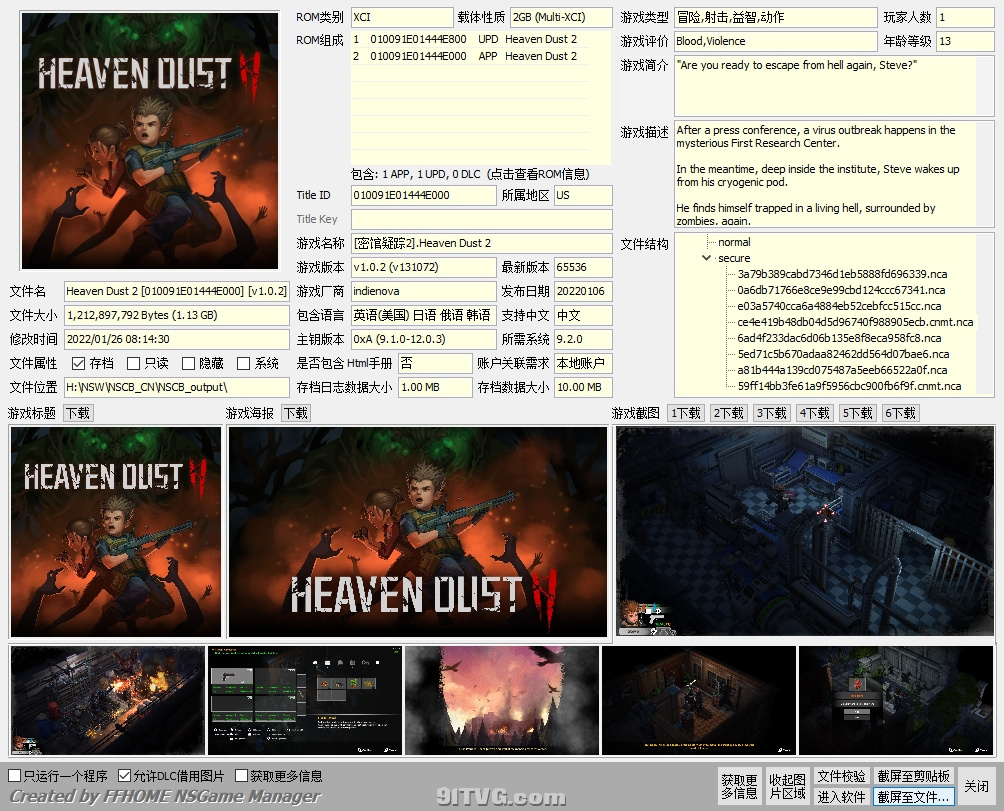The image size is (1004, 811).
Task: Open the large main game screenshot
Action: coord(805,532)
